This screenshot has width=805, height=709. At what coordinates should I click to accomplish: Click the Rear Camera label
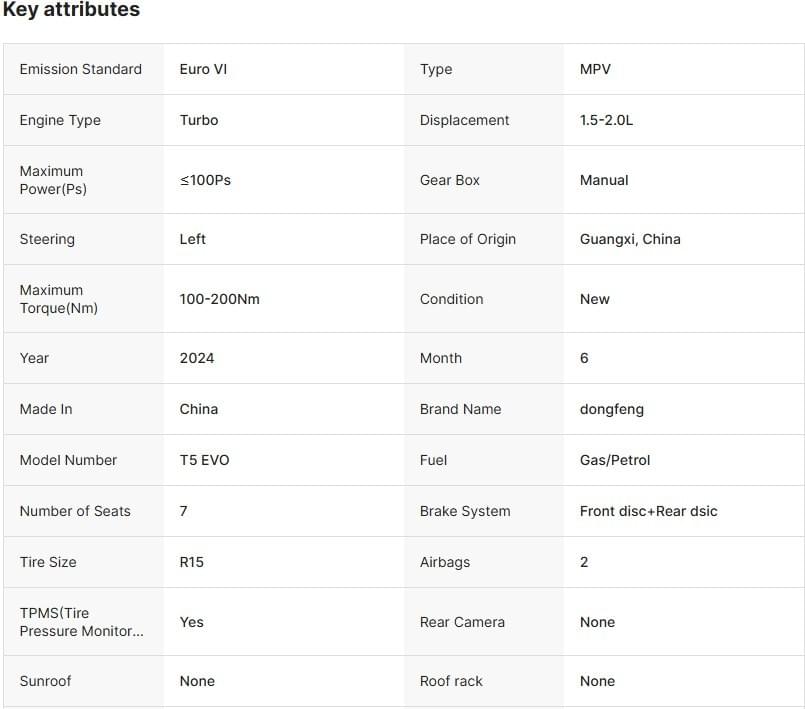(462, 622)
